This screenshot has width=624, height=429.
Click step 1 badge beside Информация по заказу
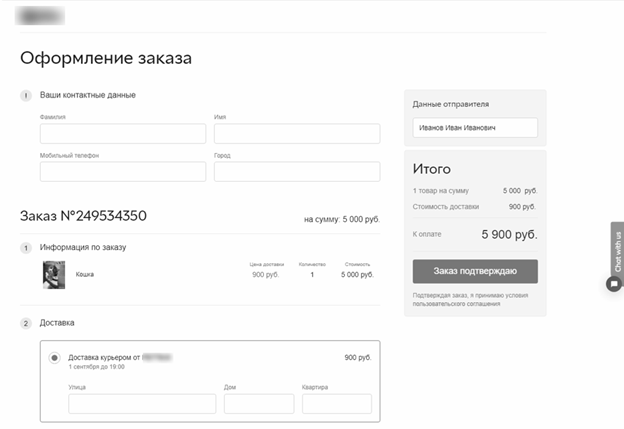click(26, 247)
